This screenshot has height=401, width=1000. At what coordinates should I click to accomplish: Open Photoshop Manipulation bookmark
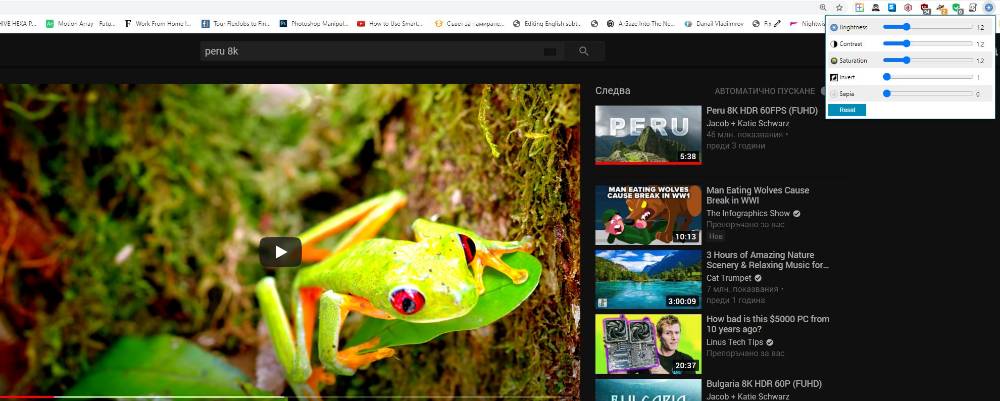(x=314, y=23)
